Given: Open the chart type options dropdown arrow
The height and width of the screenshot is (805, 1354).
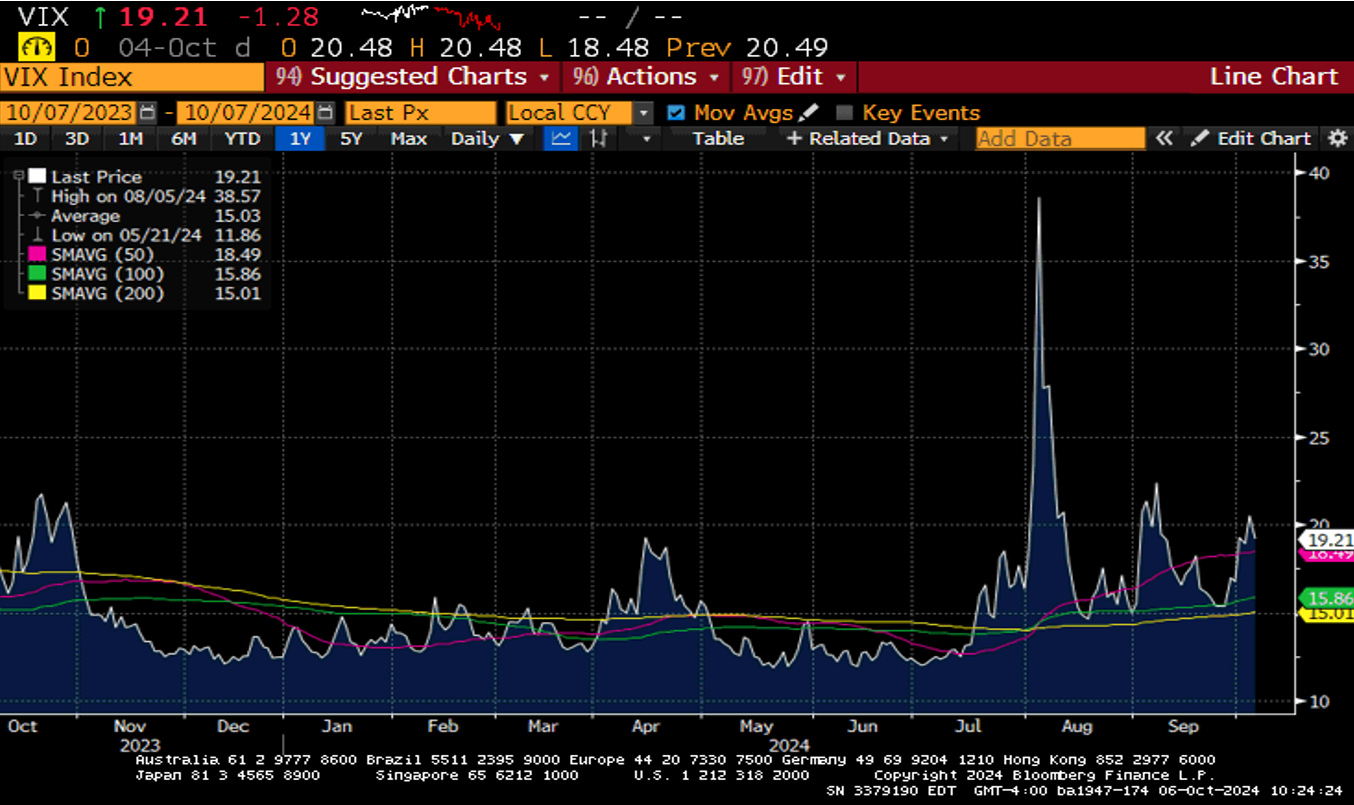Looking at the screenshot, I should [x=647, y=139].
